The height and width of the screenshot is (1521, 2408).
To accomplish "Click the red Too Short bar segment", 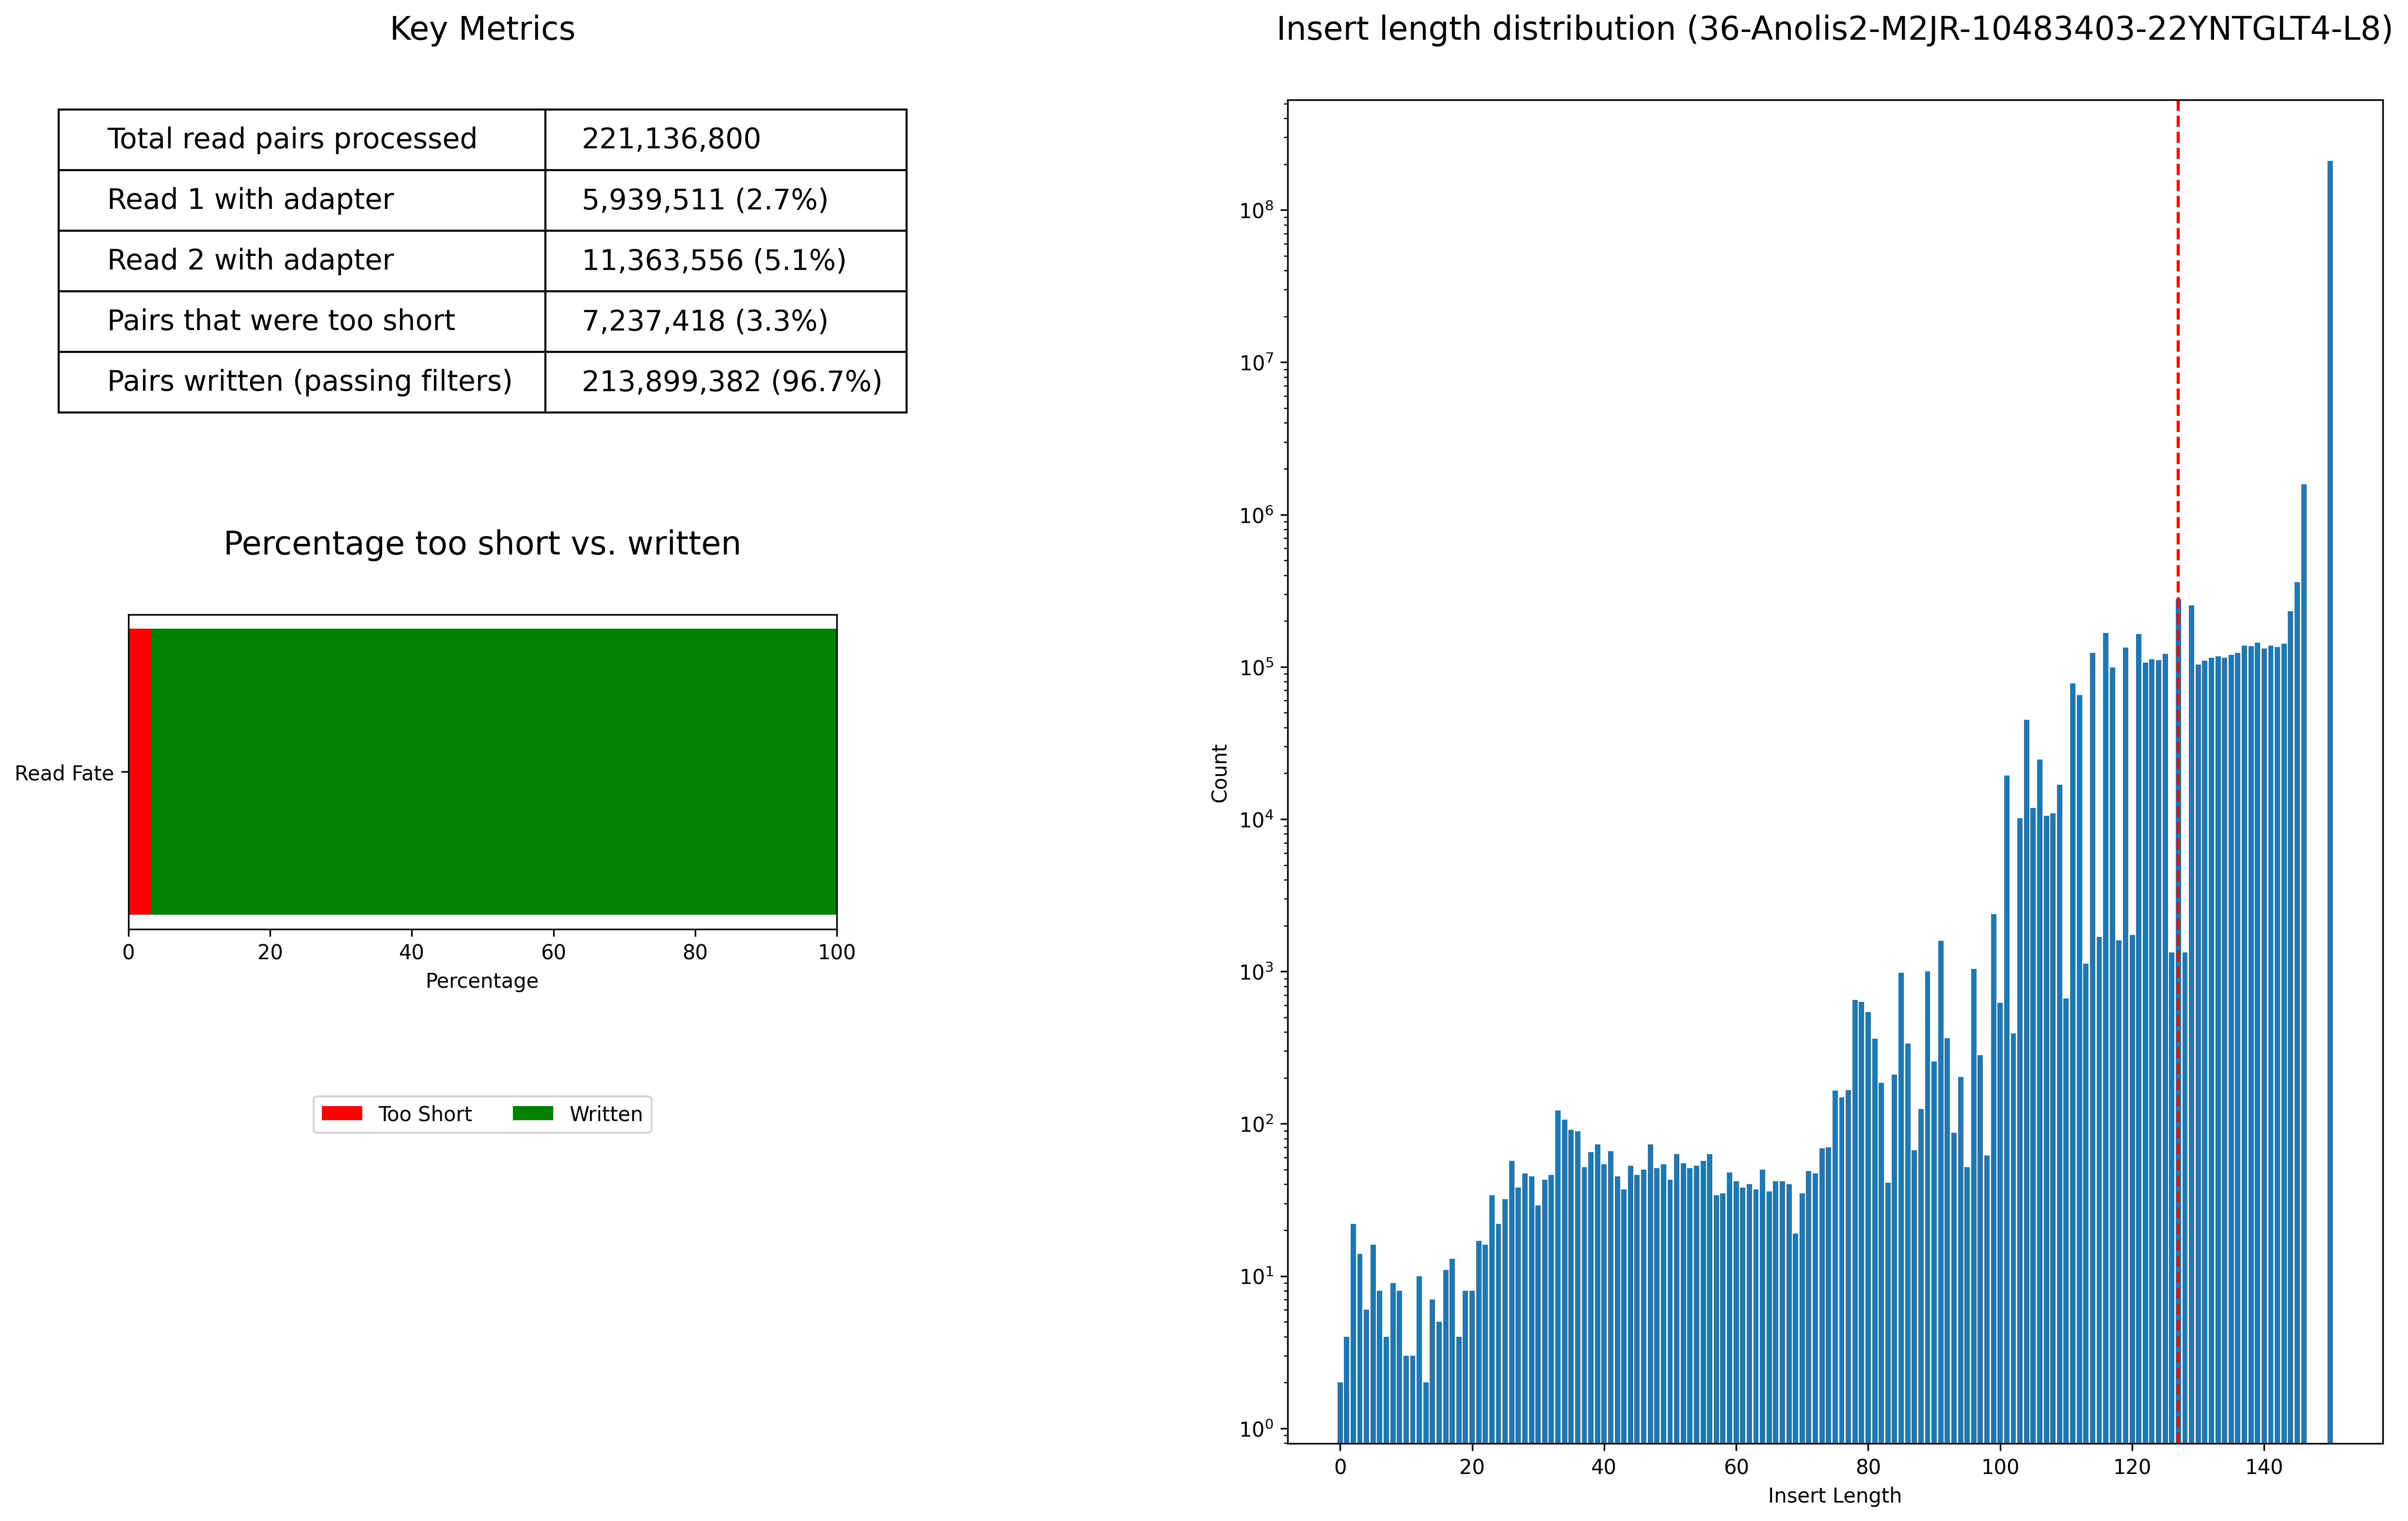I will tap(140, 771).
